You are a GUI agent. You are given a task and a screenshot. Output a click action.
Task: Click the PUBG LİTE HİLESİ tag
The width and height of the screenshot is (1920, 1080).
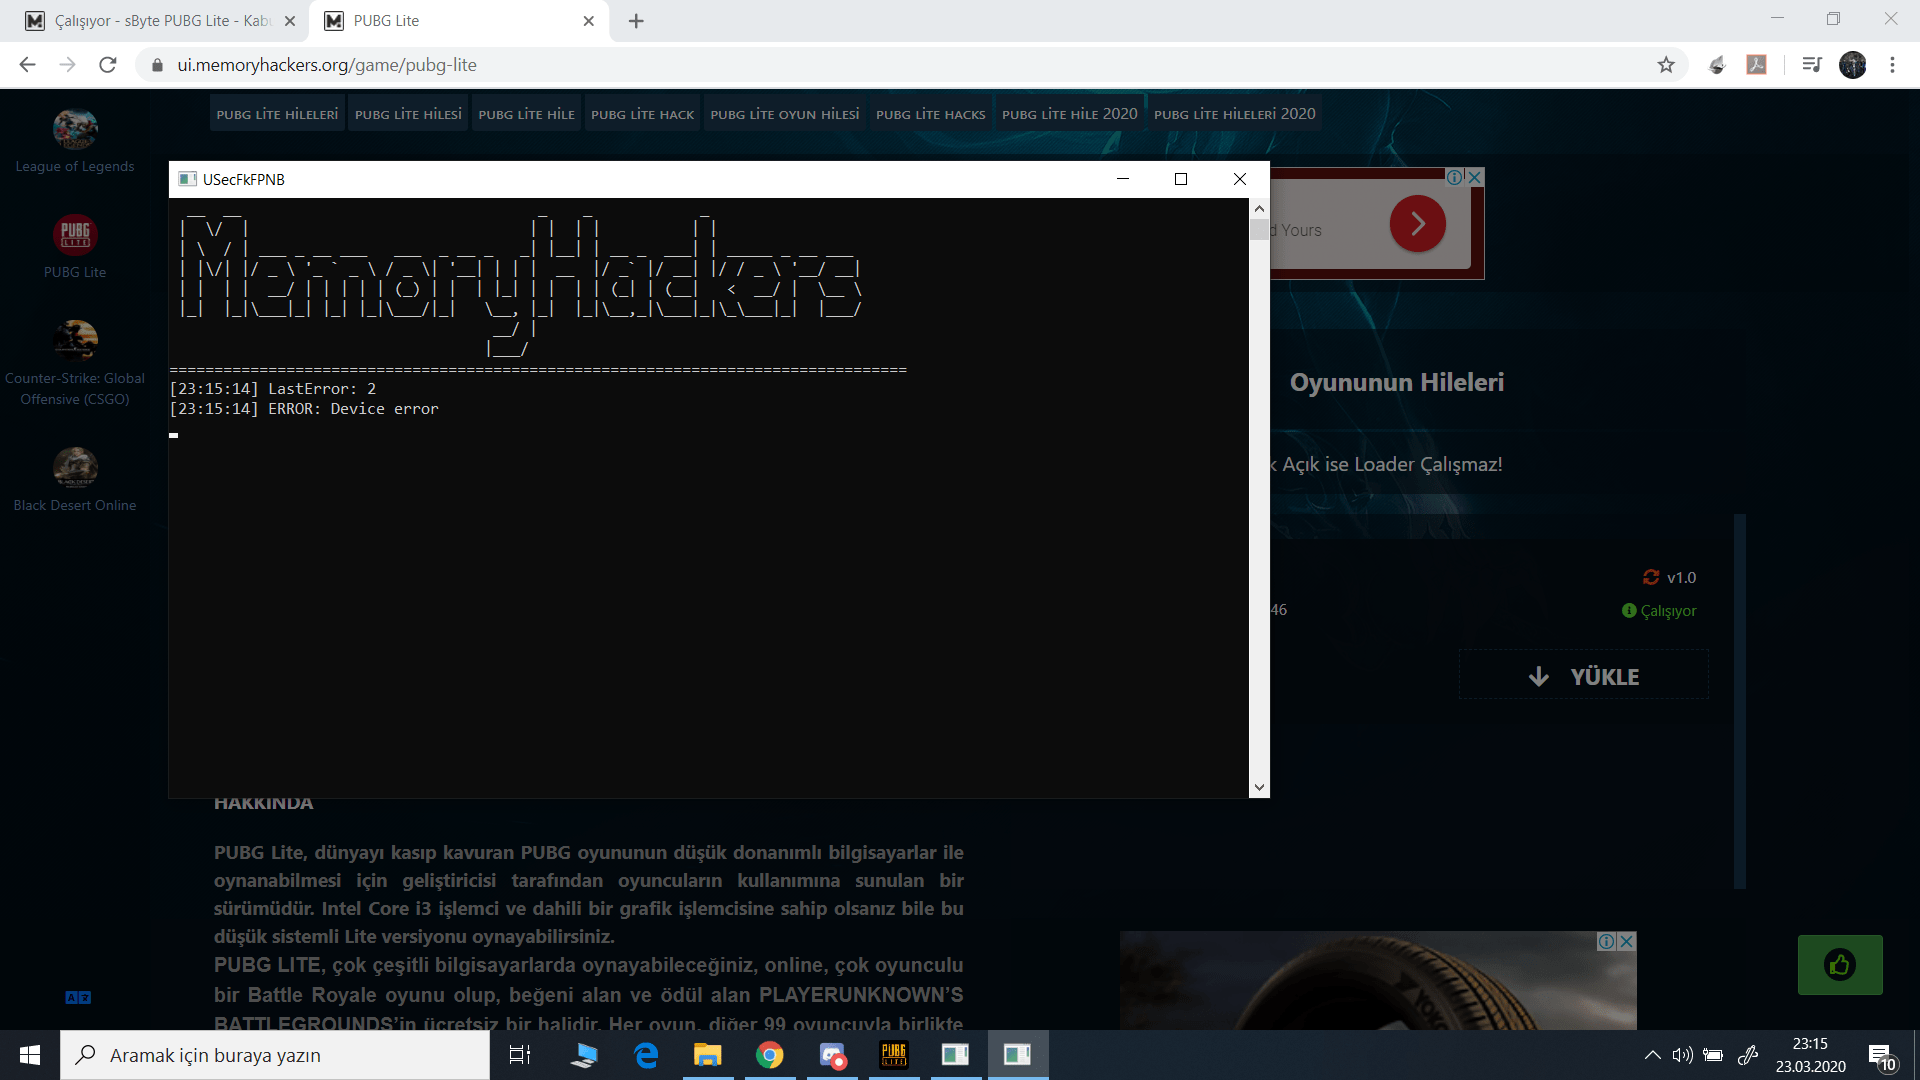(x=408, y=114)
